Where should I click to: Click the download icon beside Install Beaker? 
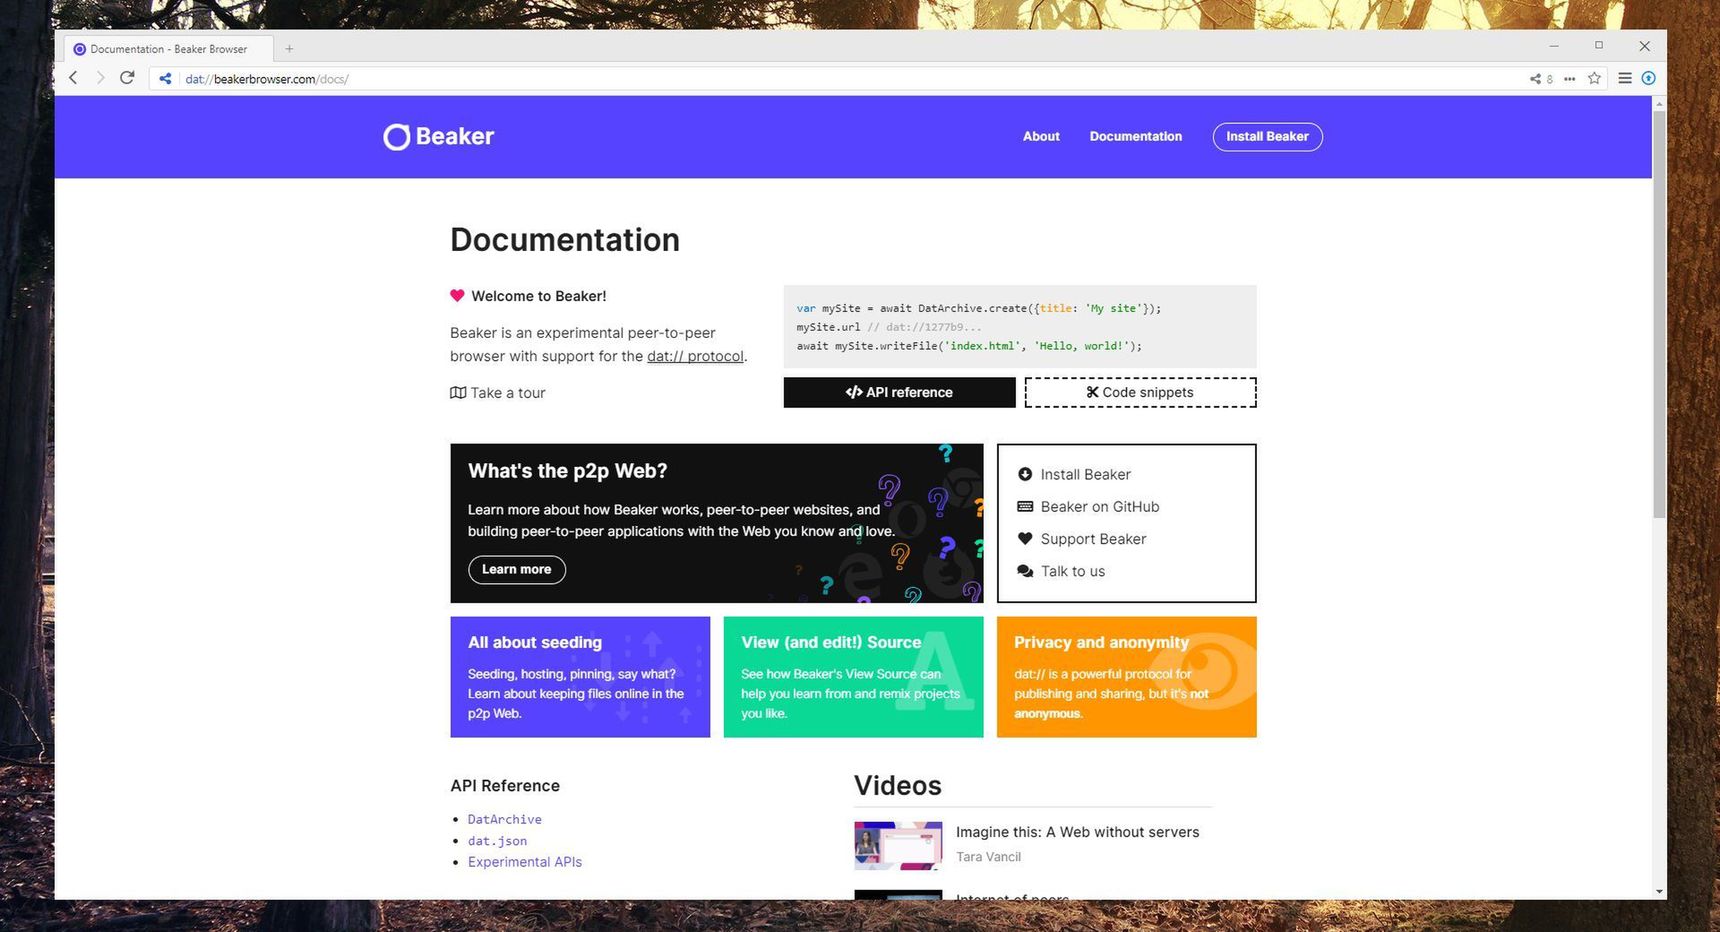tap(1025, 474)
